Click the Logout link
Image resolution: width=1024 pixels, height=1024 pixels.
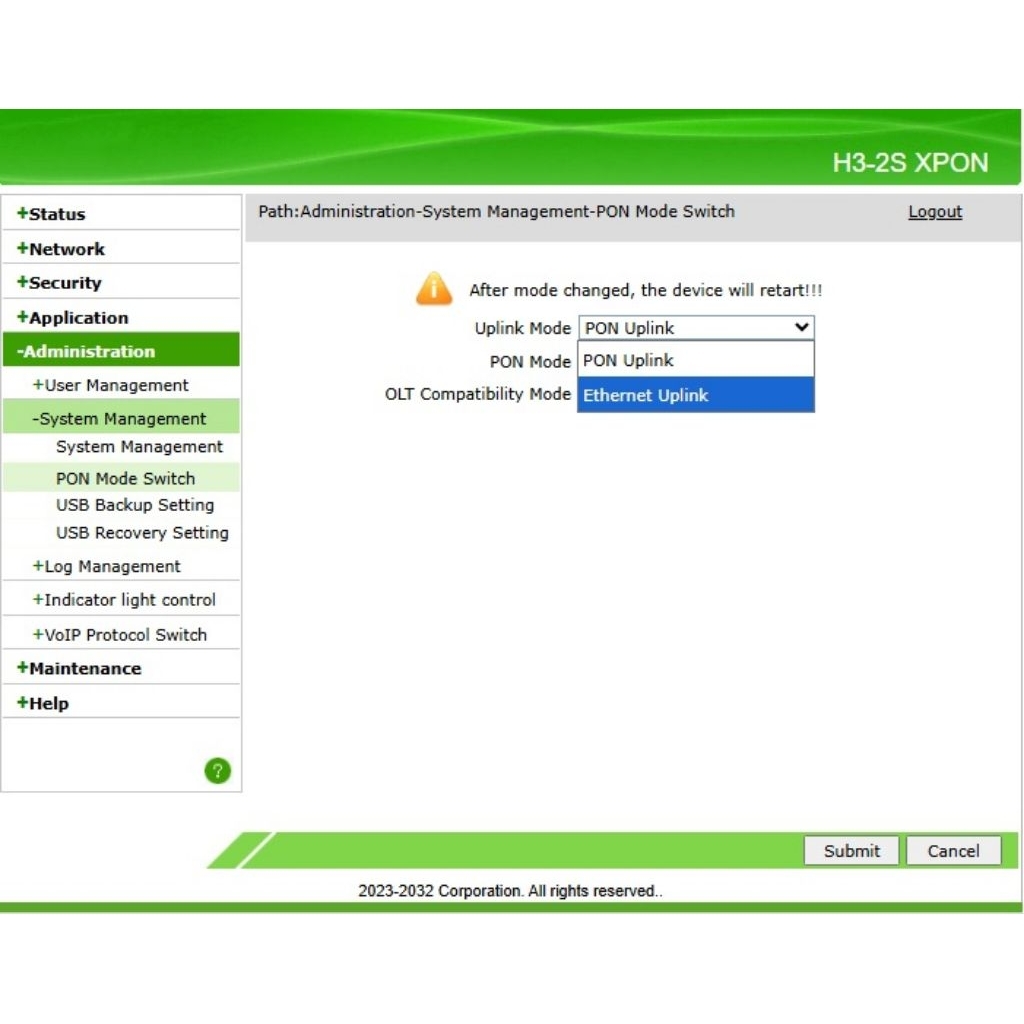934,212
